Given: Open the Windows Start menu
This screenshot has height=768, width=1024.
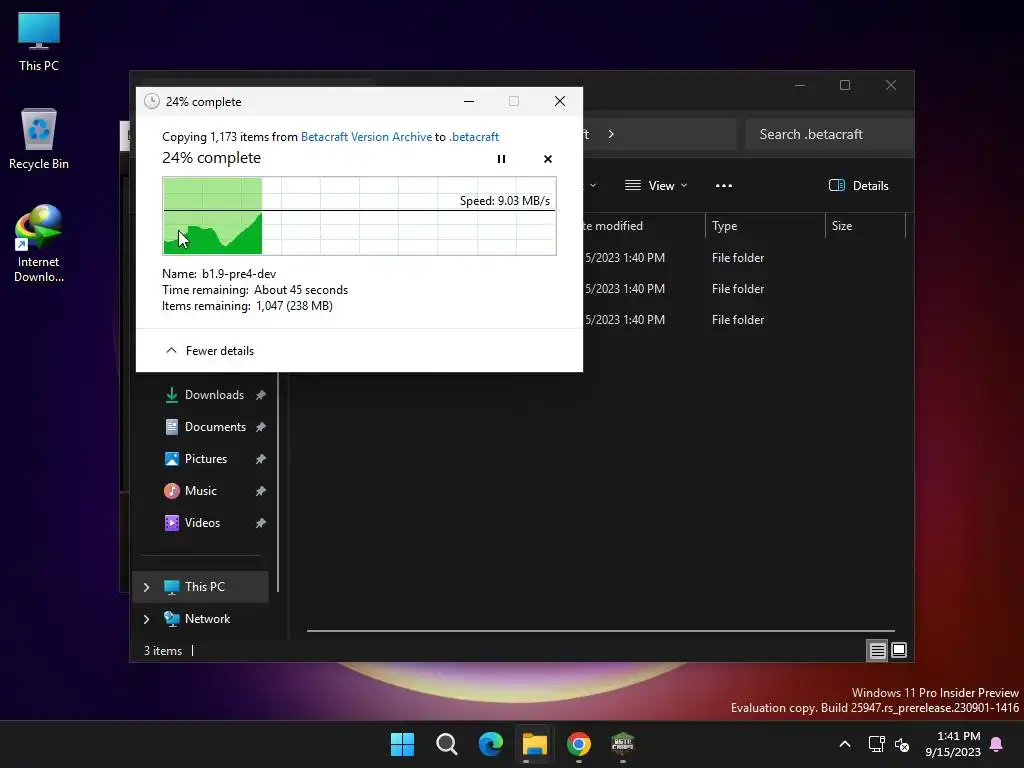Looking at the screenshot, I should (402, 744).
